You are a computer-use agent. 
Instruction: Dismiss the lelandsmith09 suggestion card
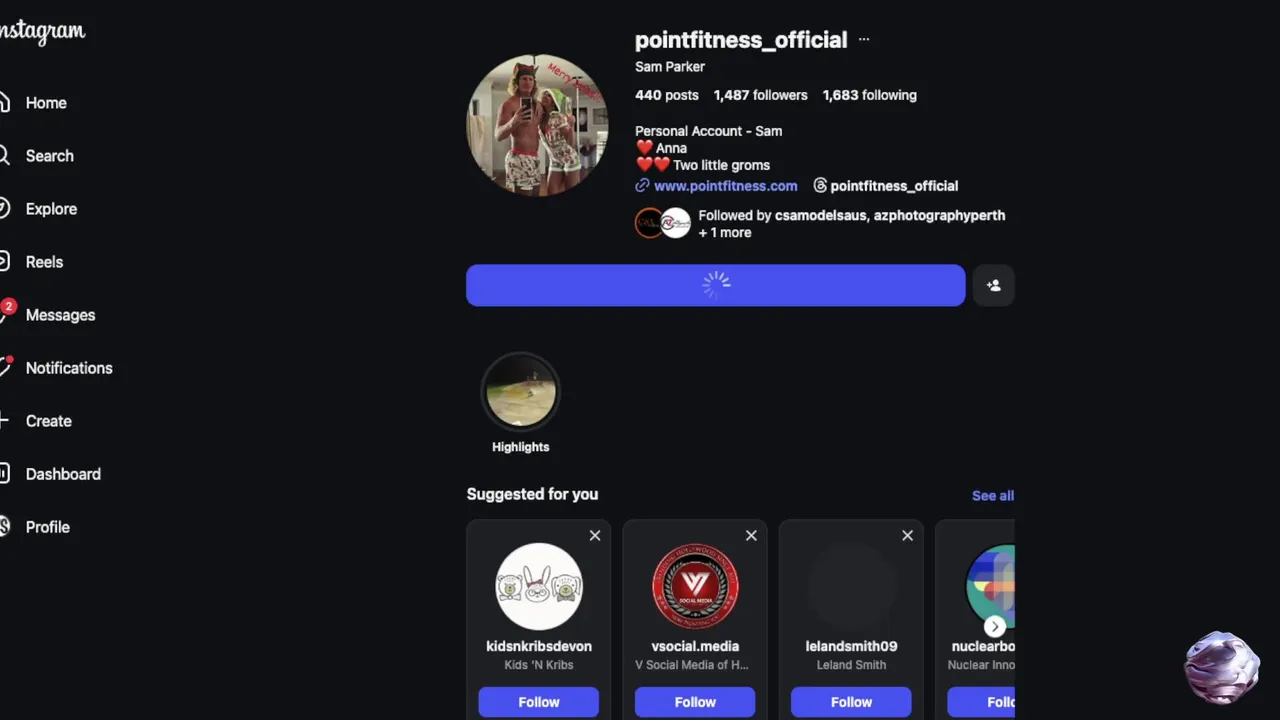click(x=907, y=536)
